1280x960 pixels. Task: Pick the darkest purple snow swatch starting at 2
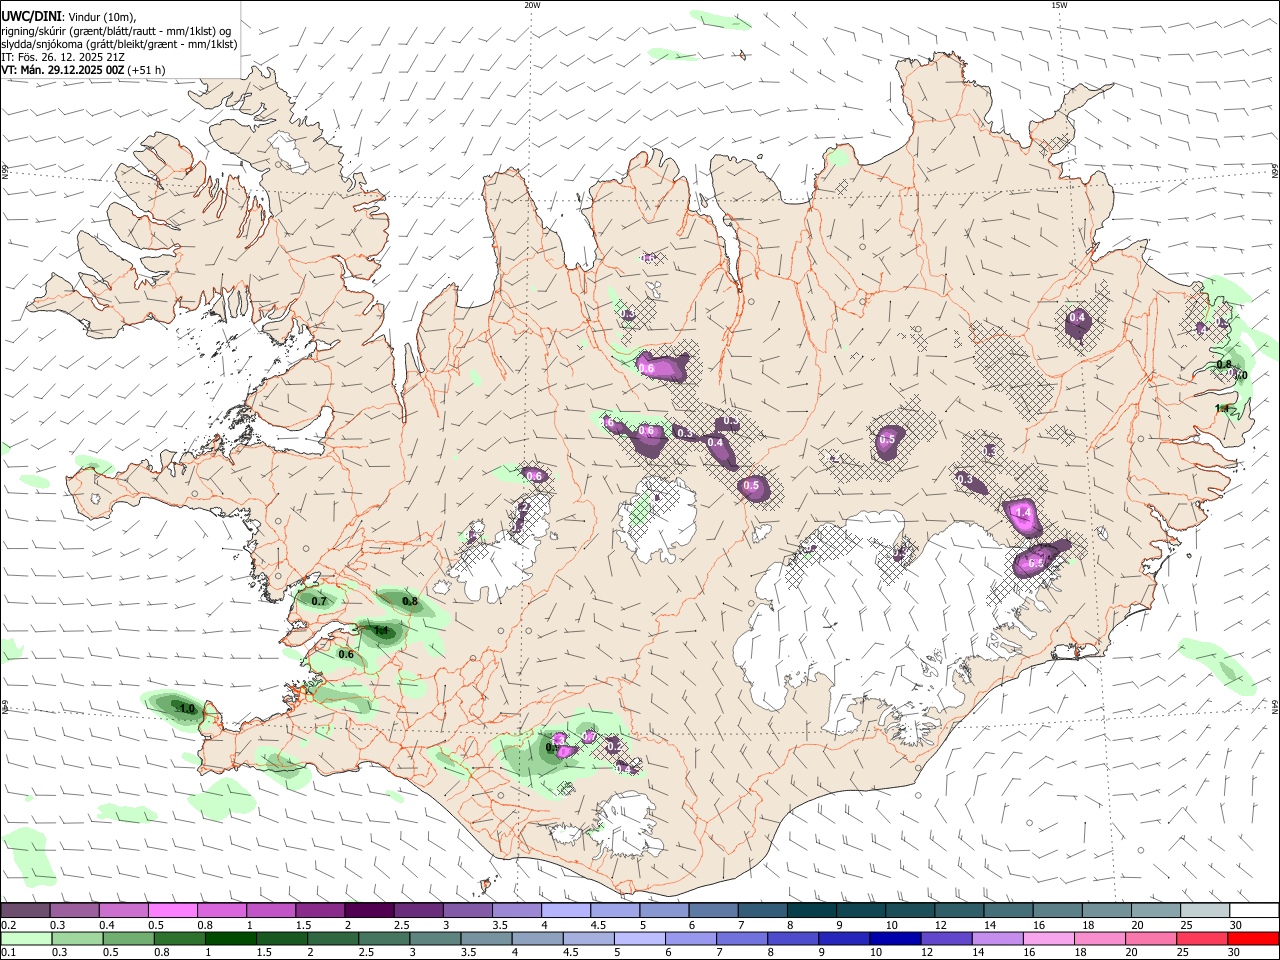(x=368, y=911)
